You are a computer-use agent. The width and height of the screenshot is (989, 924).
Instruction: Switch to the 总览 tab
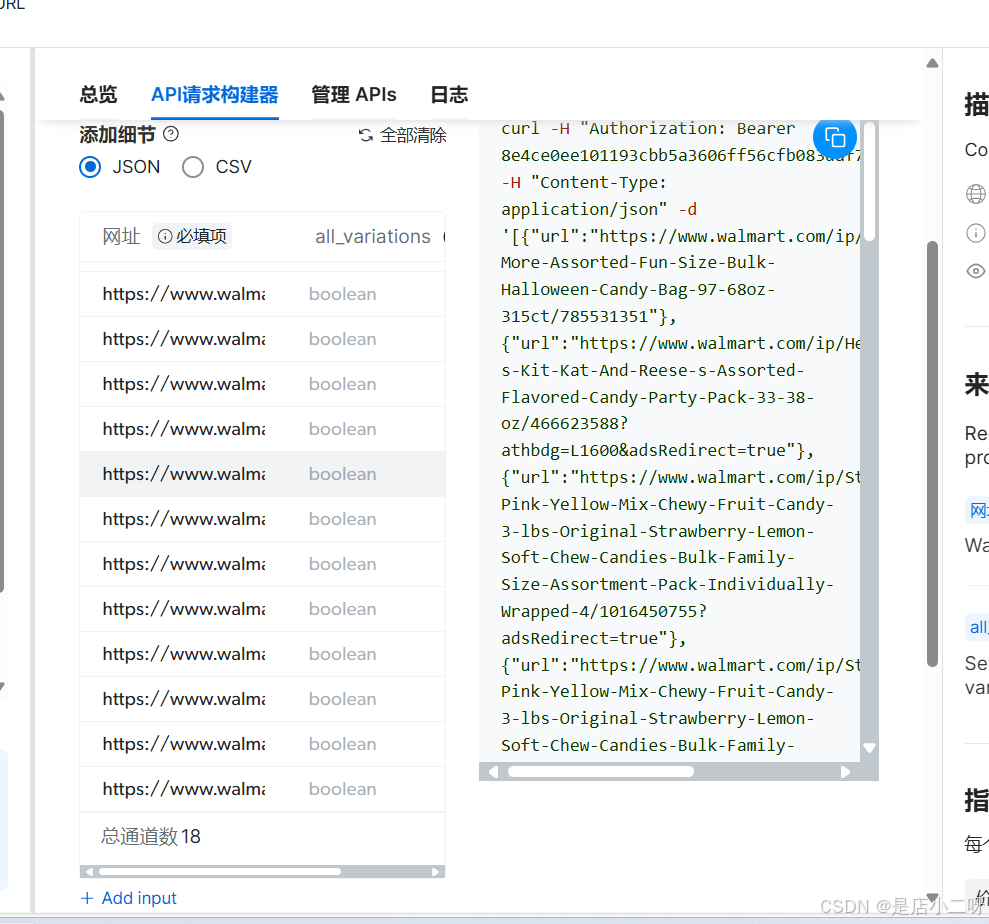tap(98, 95)
